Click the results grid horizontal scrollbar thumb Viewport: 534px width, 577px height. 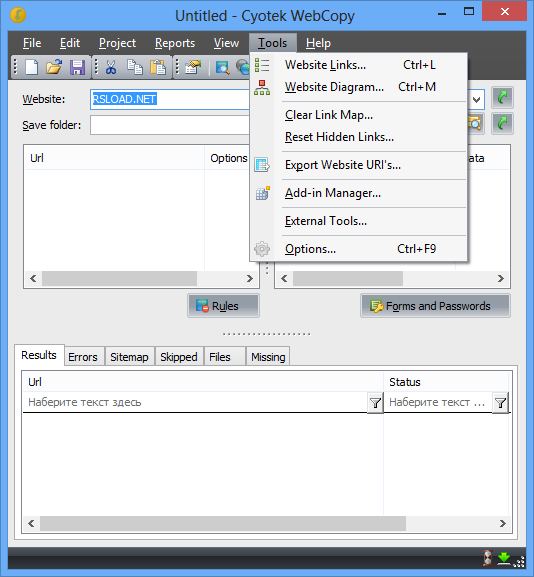click(x=223, y=524)
